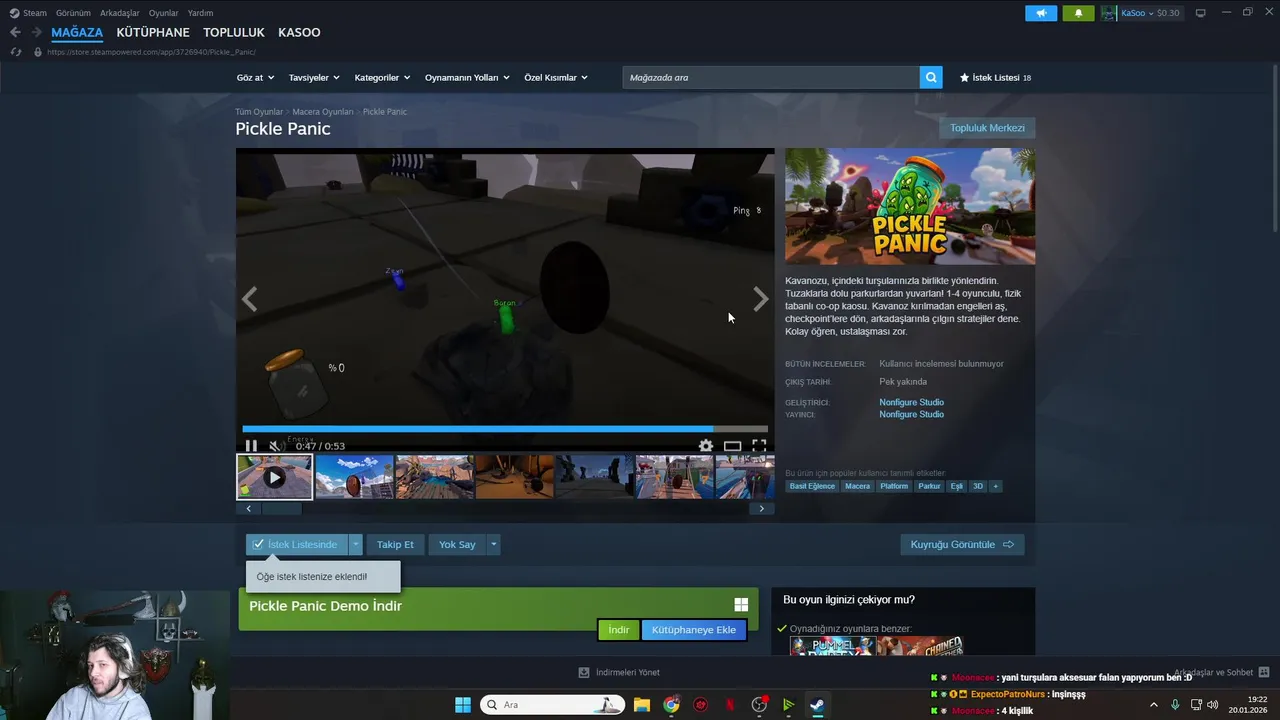
Task: Open Chrome from the taskbar
Action: tap(671, 705)
